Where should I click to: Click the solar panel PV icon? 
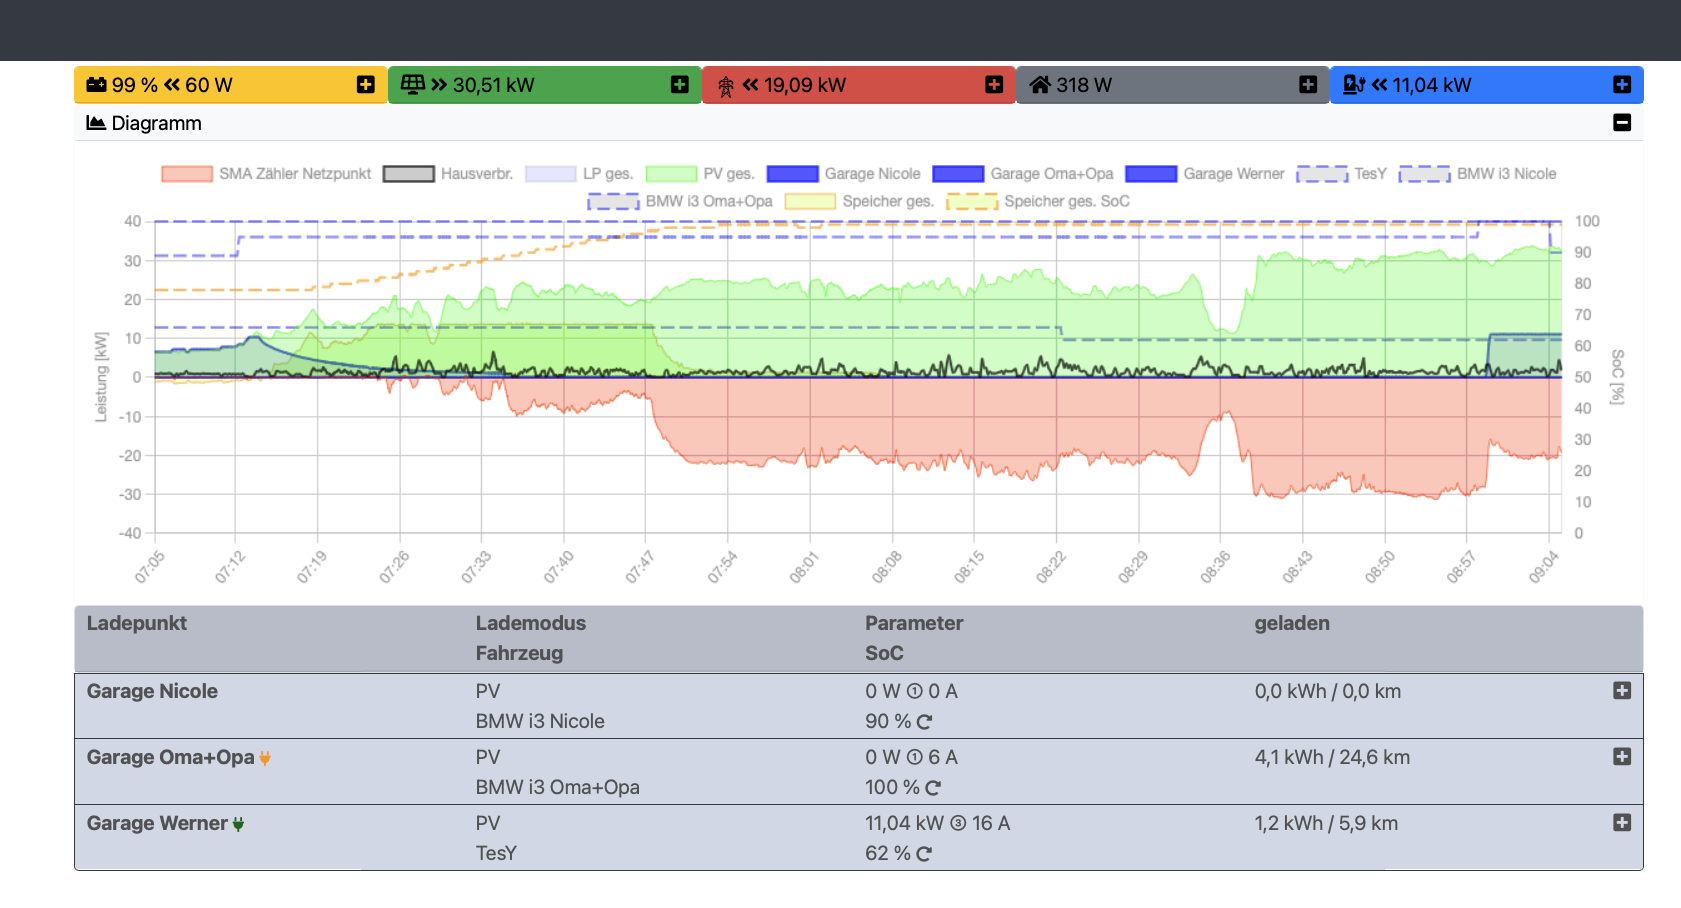(412, 85)
